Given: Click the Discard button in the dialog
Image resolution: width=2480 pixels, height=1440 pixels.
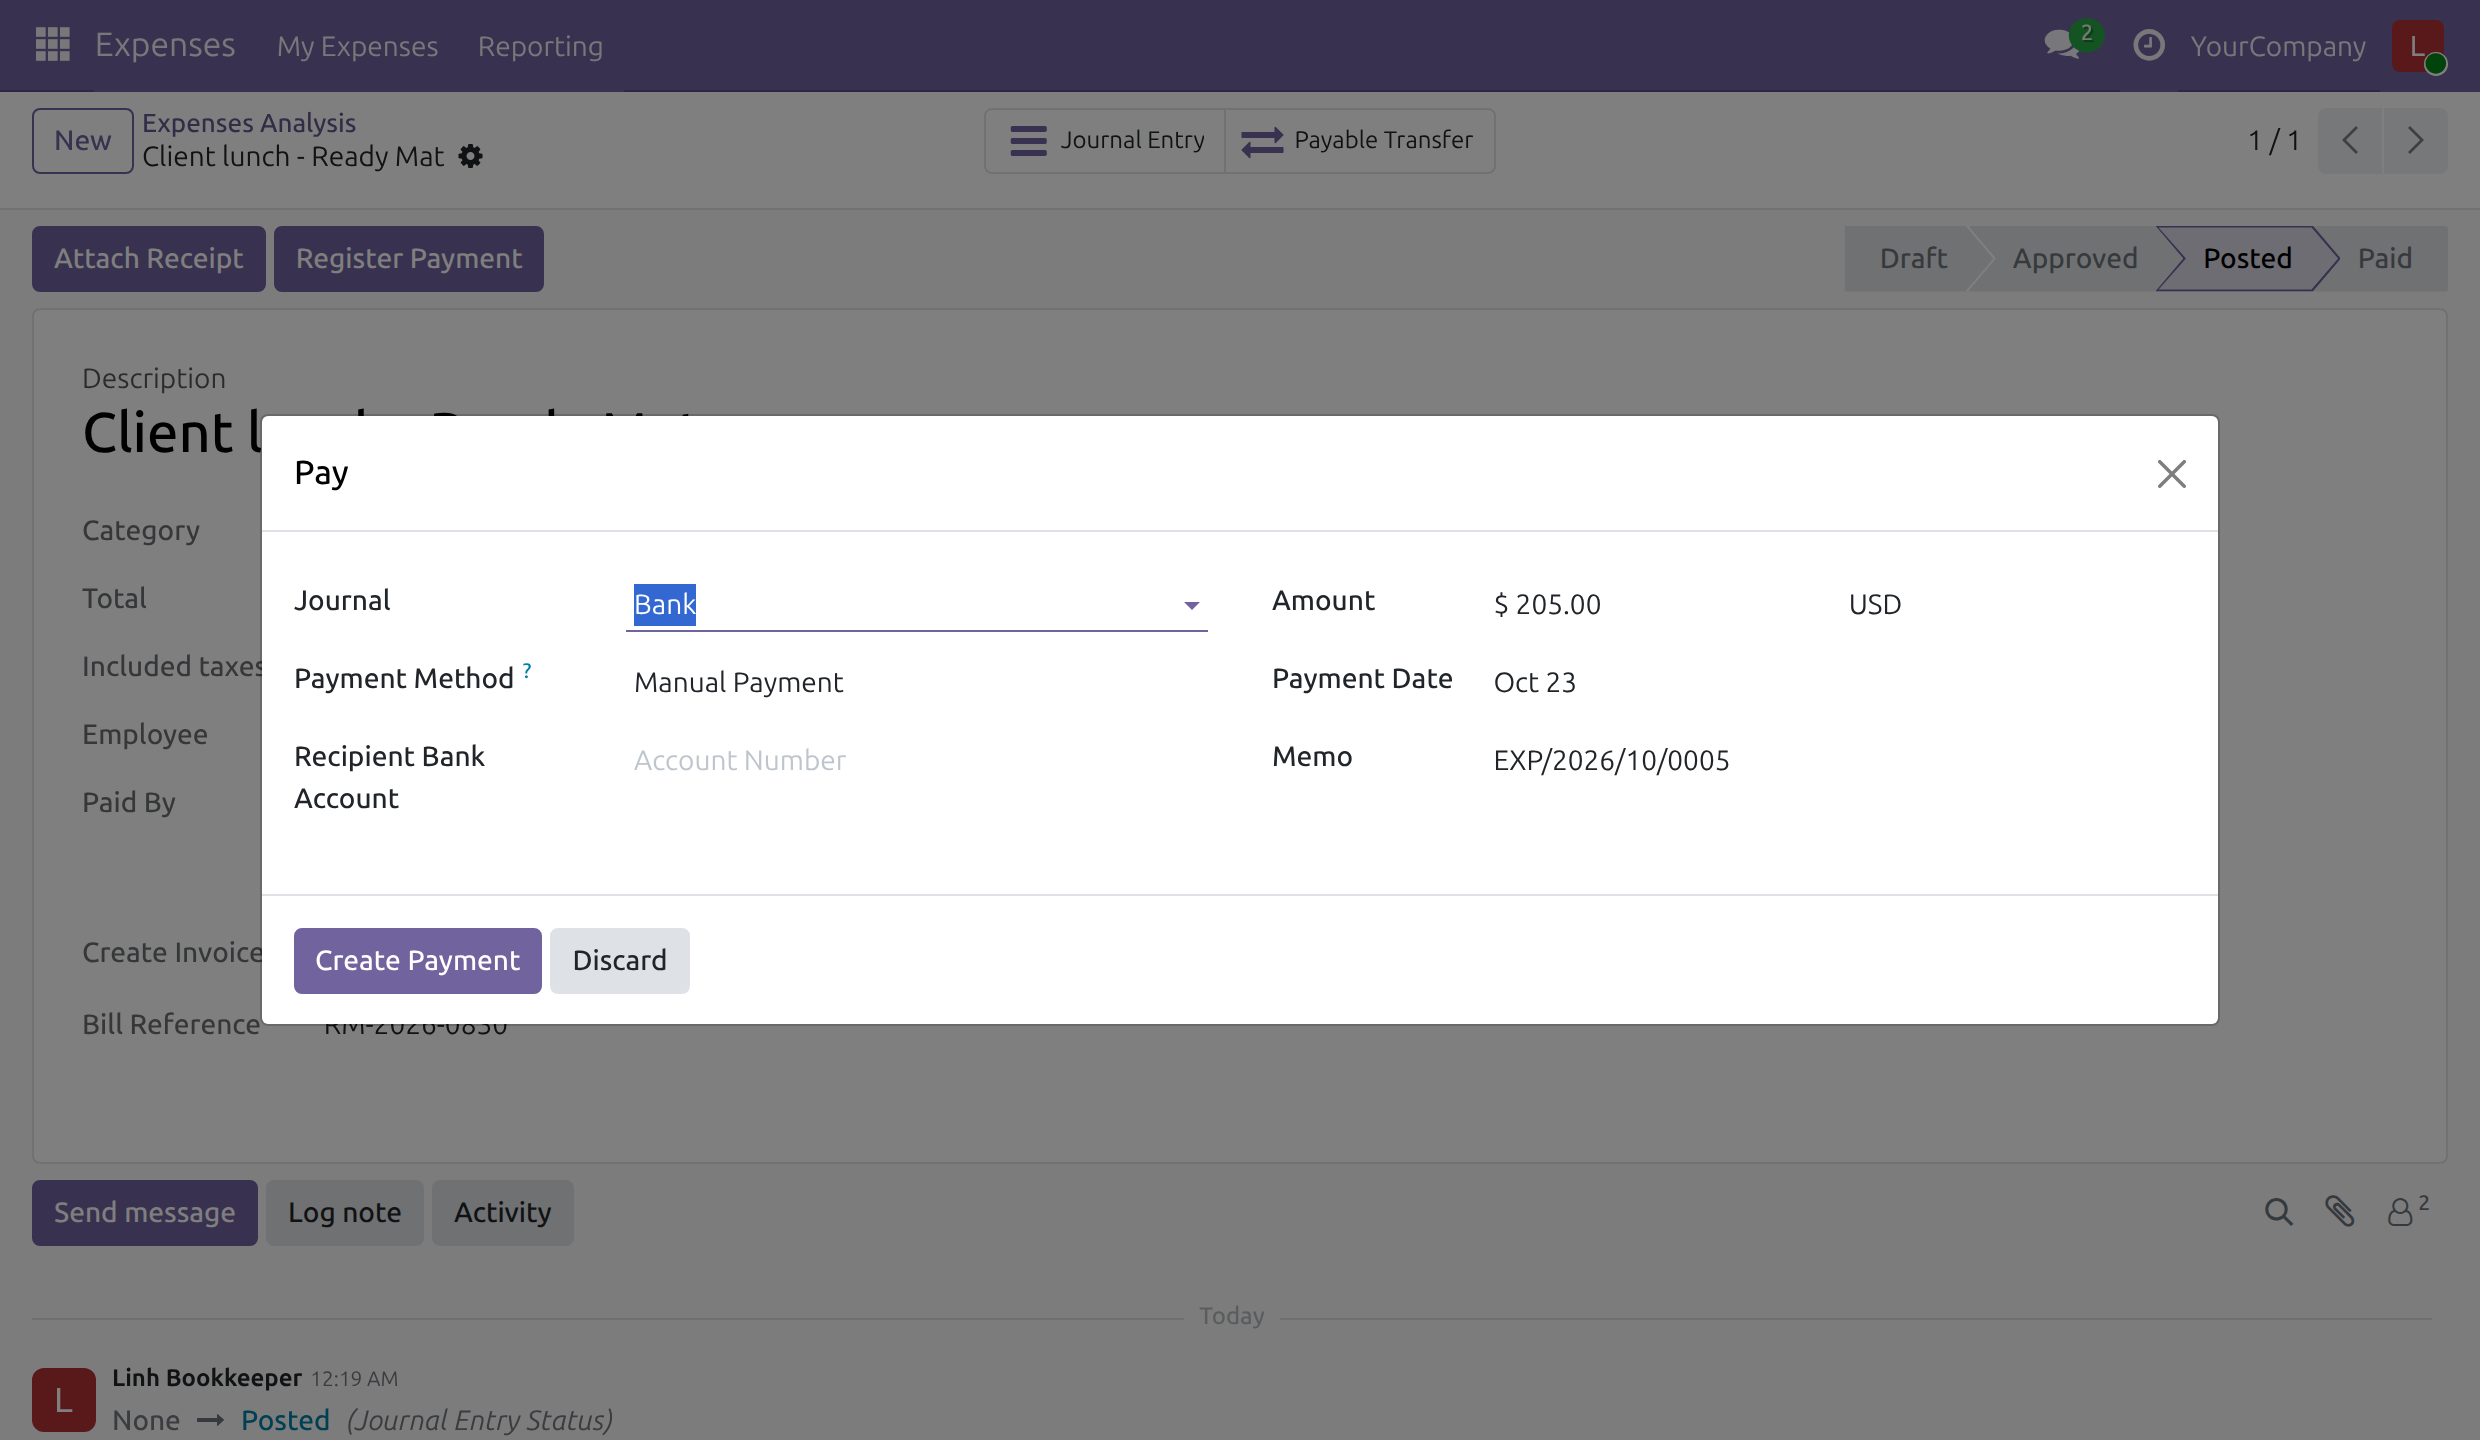Looking at the screenshot, I should 619,961.
